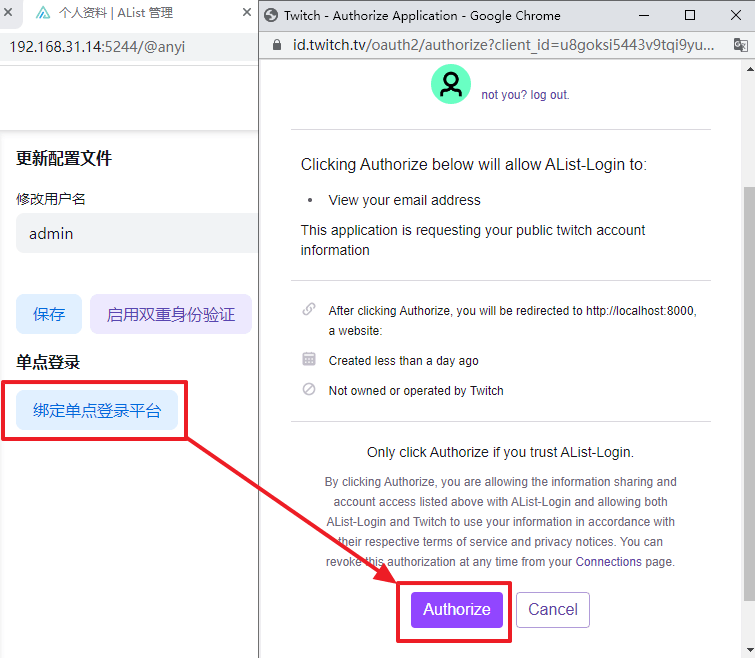Click the scrollbar up arrow in Twitch window
The image size is (755, 658).
[750, 69]
